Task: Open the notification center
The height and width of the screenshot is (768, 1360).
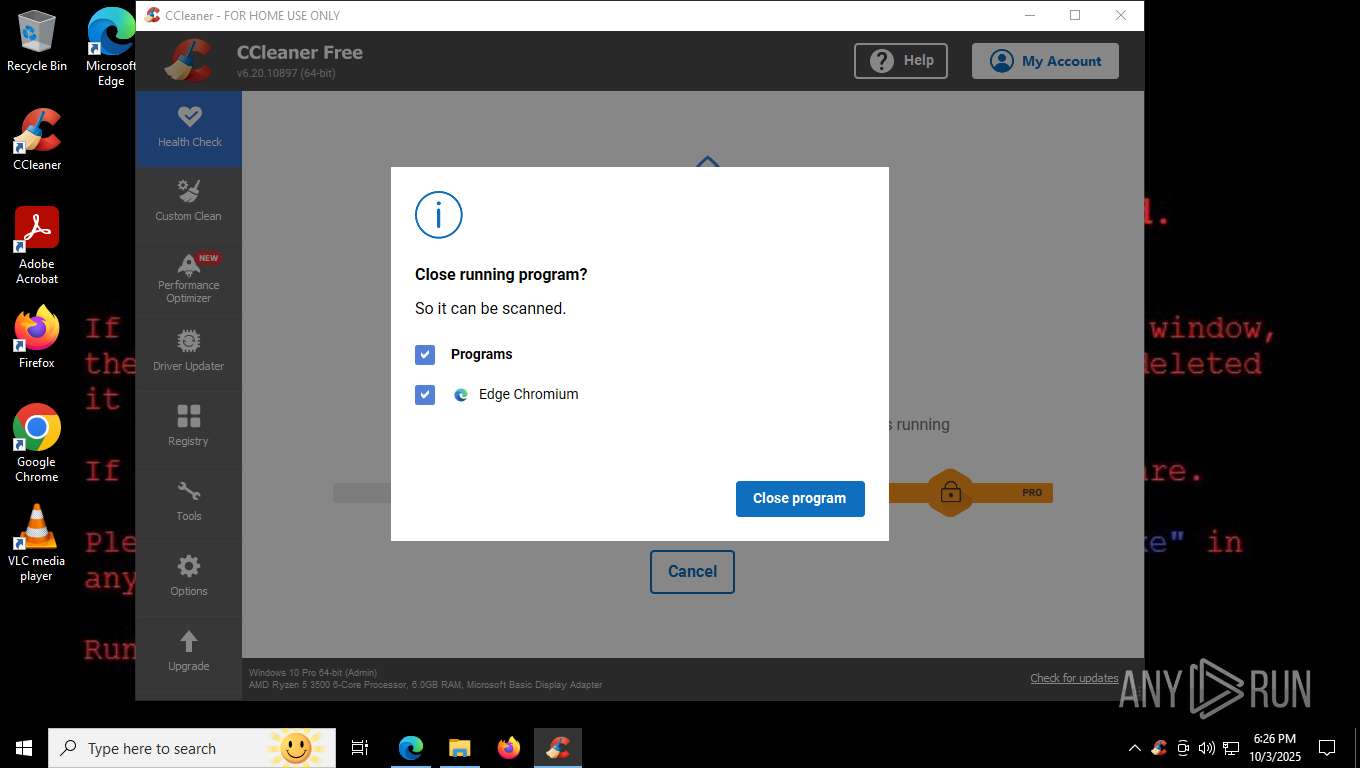Action: click(x=1327, y=748)
